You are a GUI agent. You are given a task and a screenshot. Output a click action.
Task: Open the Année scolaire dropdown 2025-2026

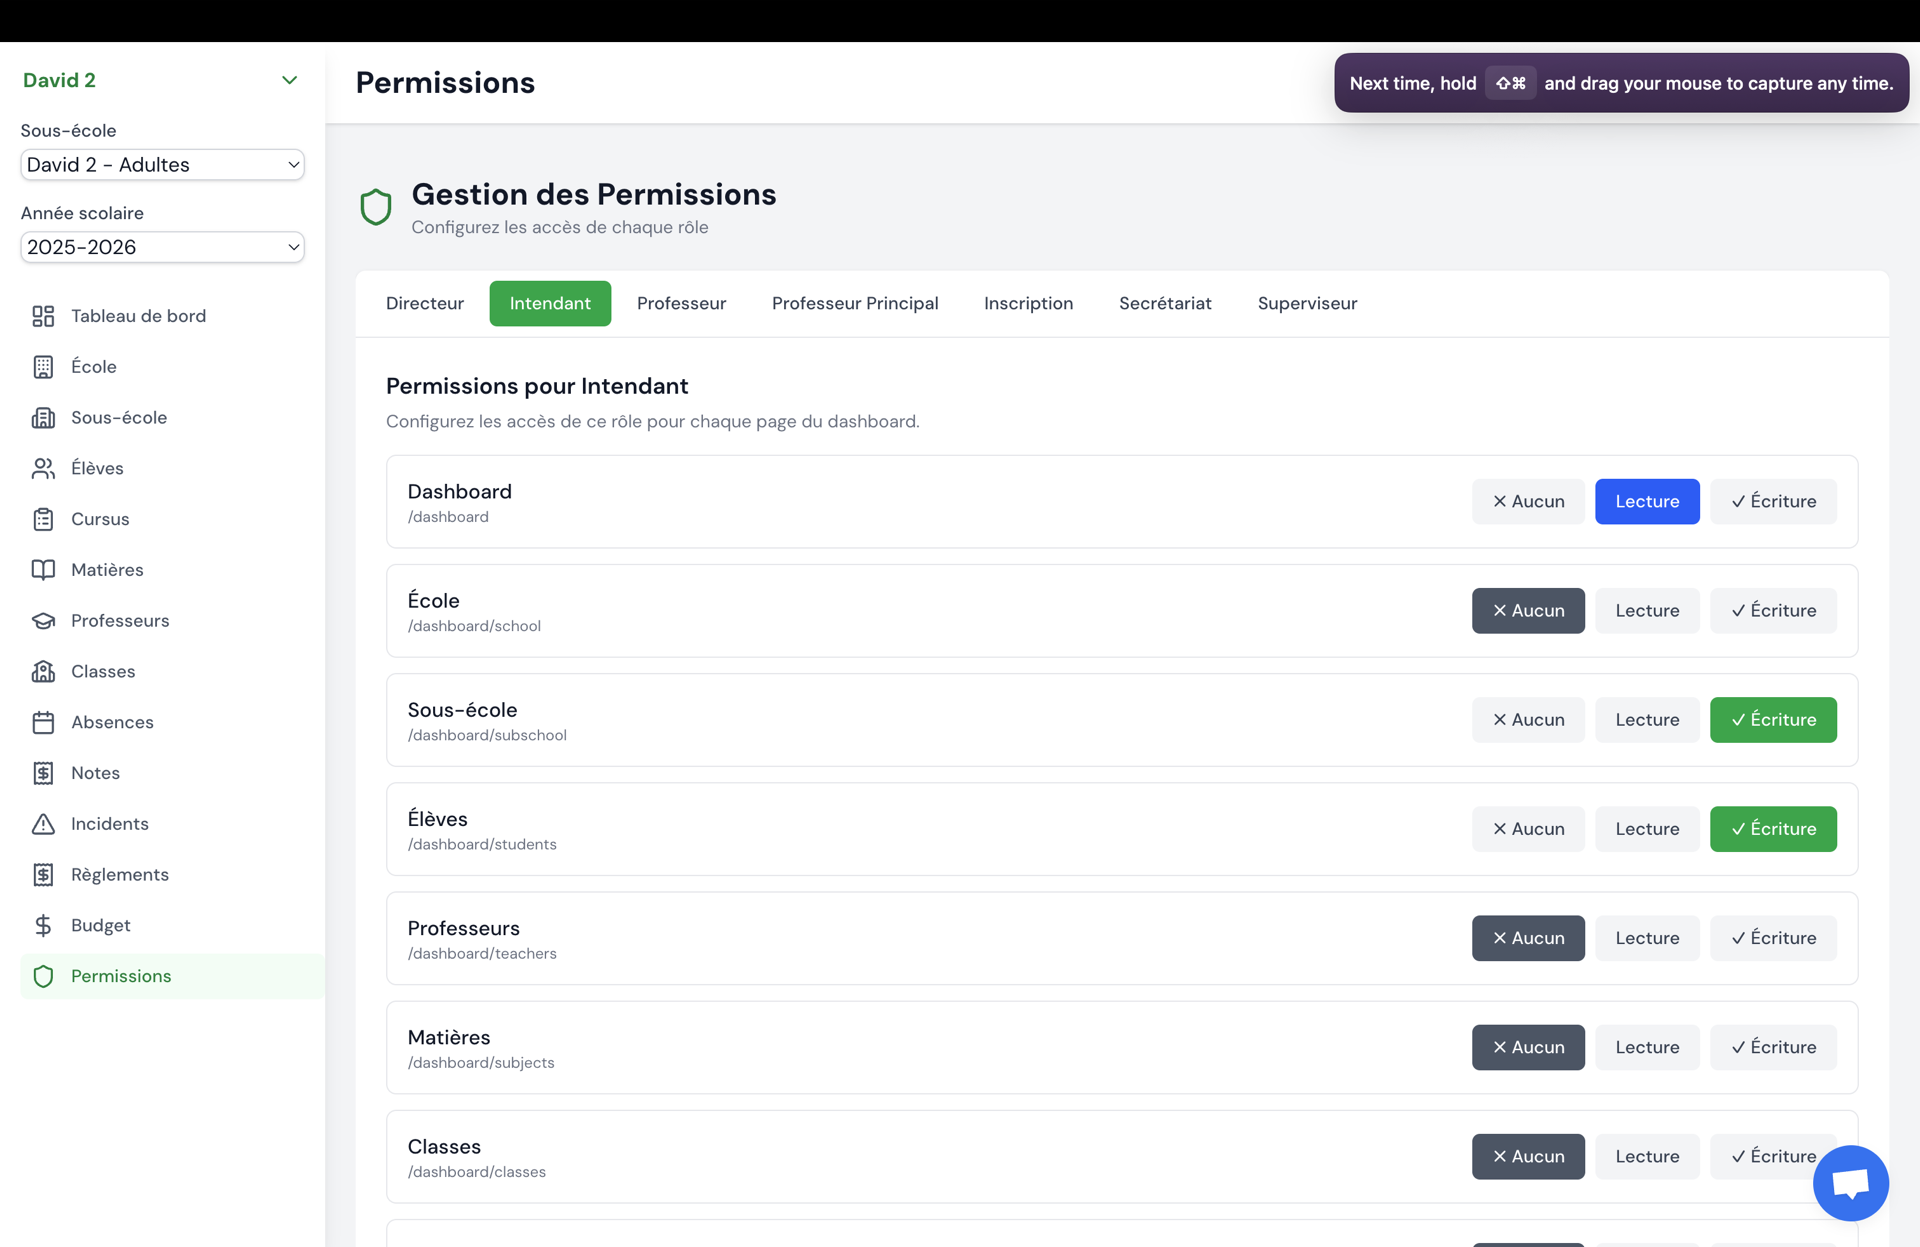click(x=162, y=247)
